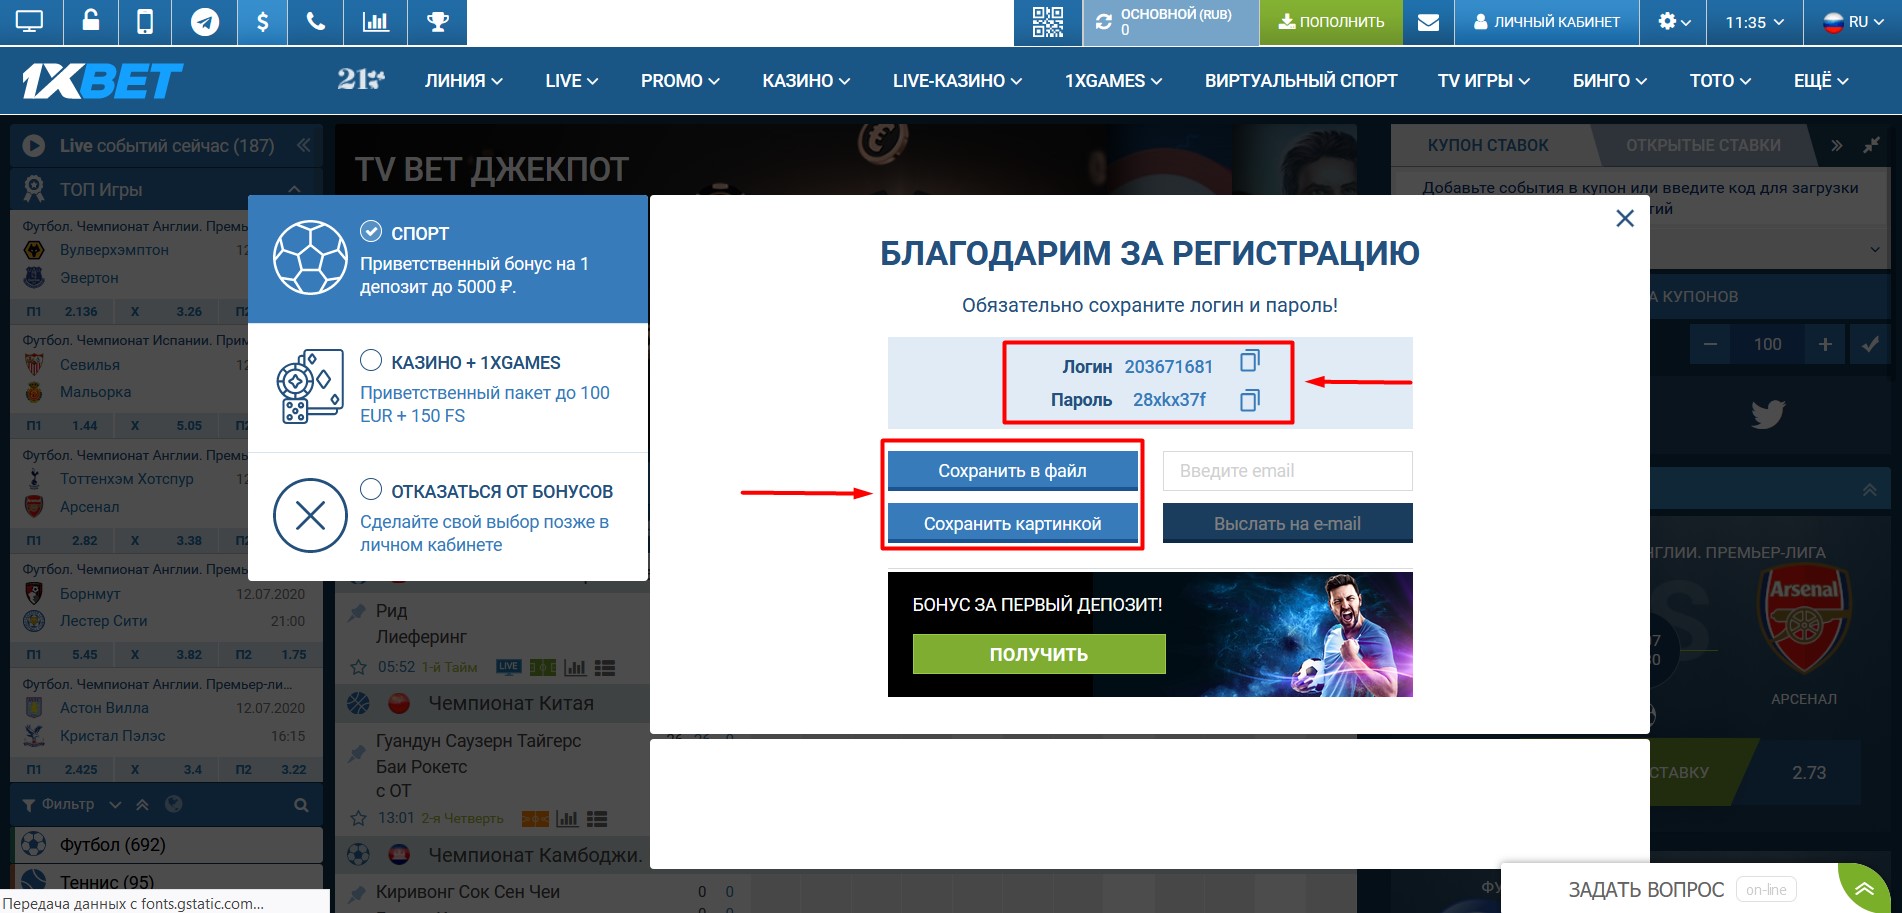Screen dimensions: 1902x913
Task: Collapse the bet slip with diagonal arrows icon
Action: [x=1871, y=146]
